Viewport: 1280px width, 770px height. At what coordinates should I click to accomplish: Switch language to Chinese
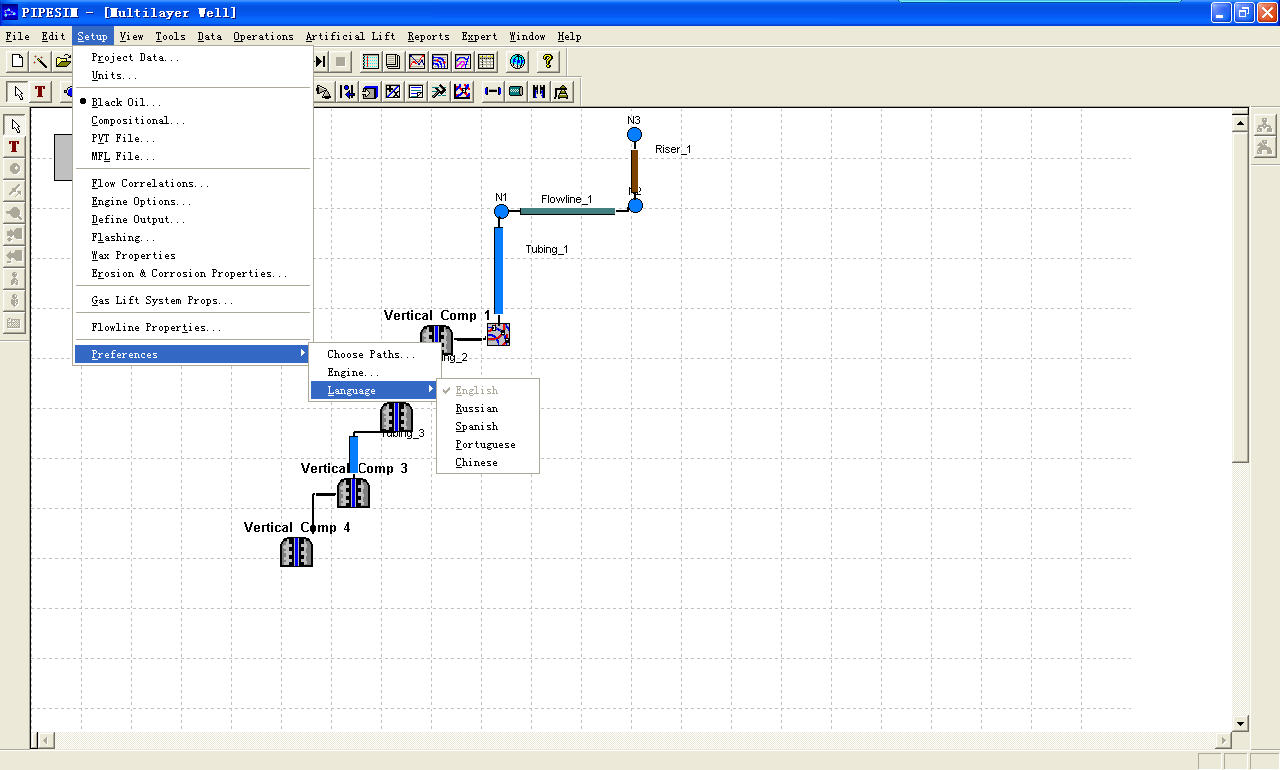click(488, 462)
